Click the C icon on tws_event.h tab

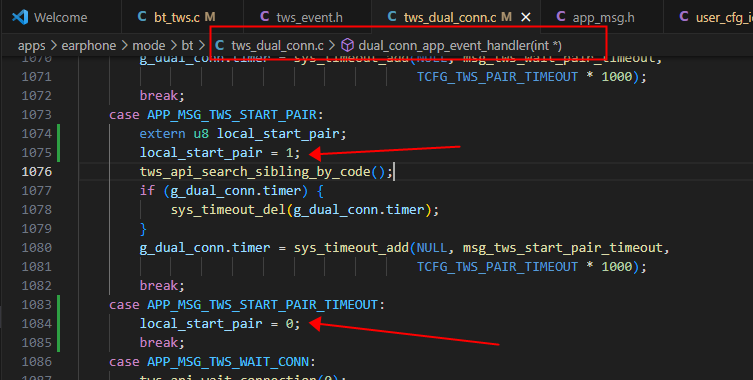(265, 17)
